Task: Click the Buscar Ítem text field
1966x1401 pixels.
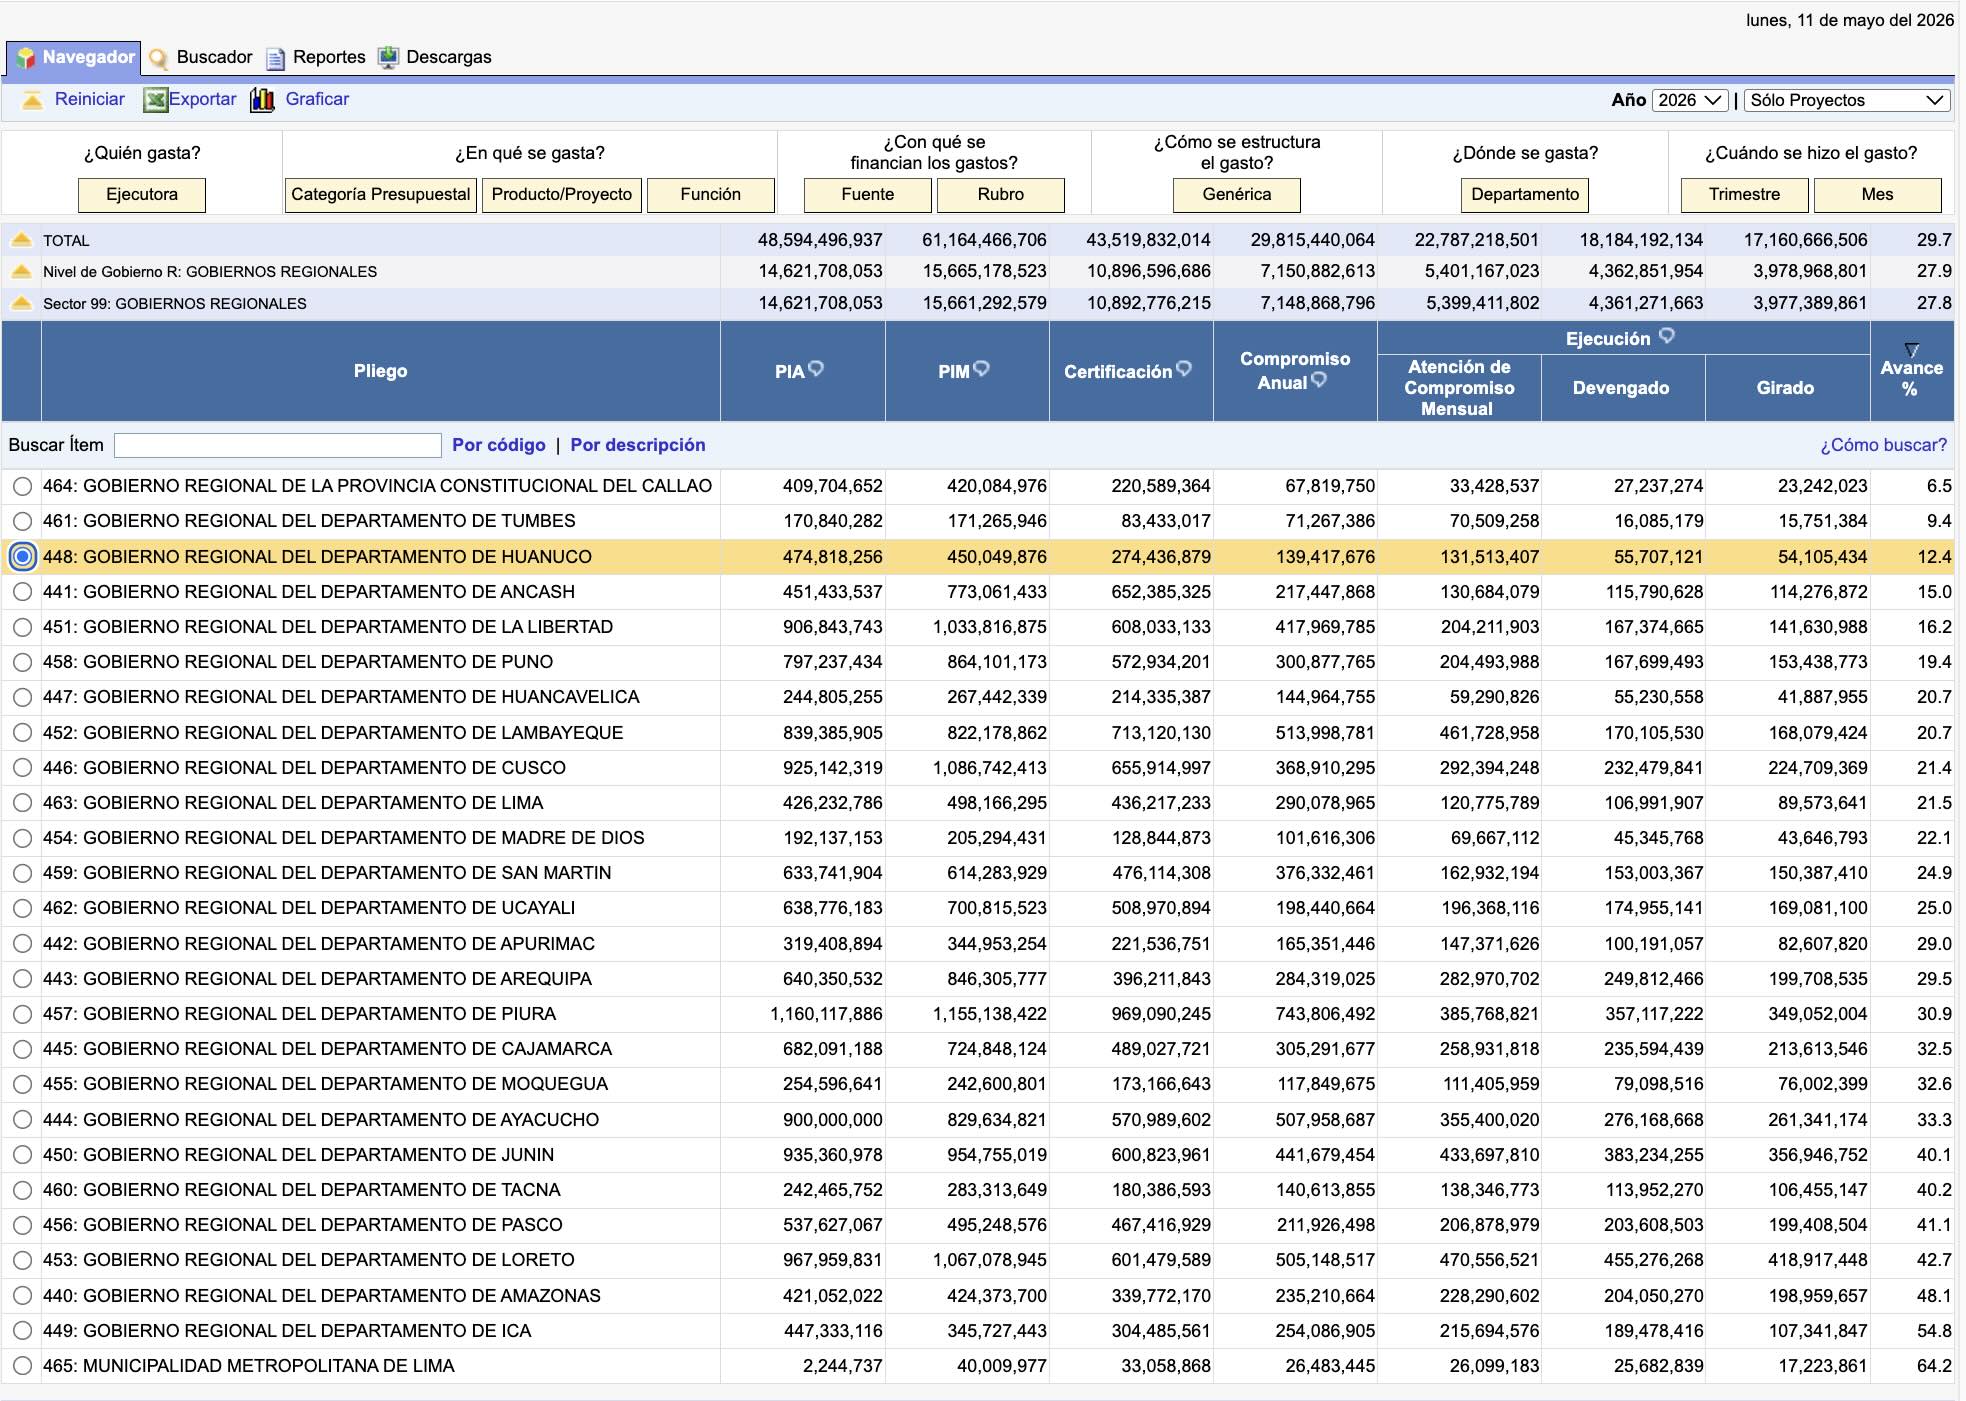Action: click(x=278, y=446)
